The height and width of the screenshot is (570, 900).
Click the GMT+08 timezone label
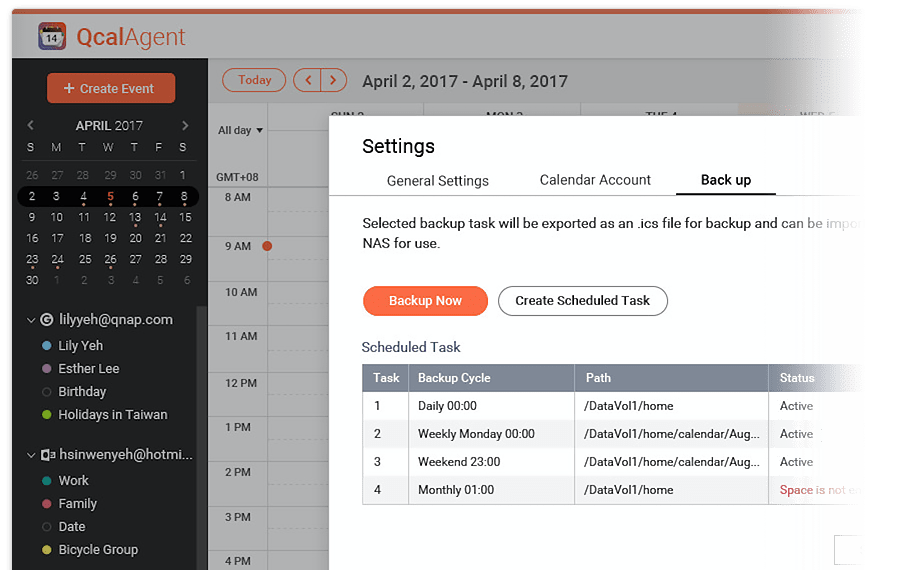pyautogui.click(x=237, y=177)
